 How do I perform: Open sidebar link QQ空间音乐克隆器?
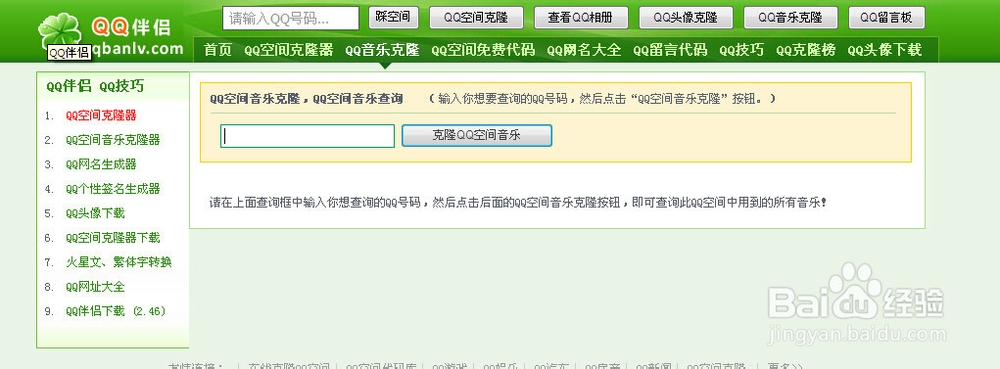(113, 140)
